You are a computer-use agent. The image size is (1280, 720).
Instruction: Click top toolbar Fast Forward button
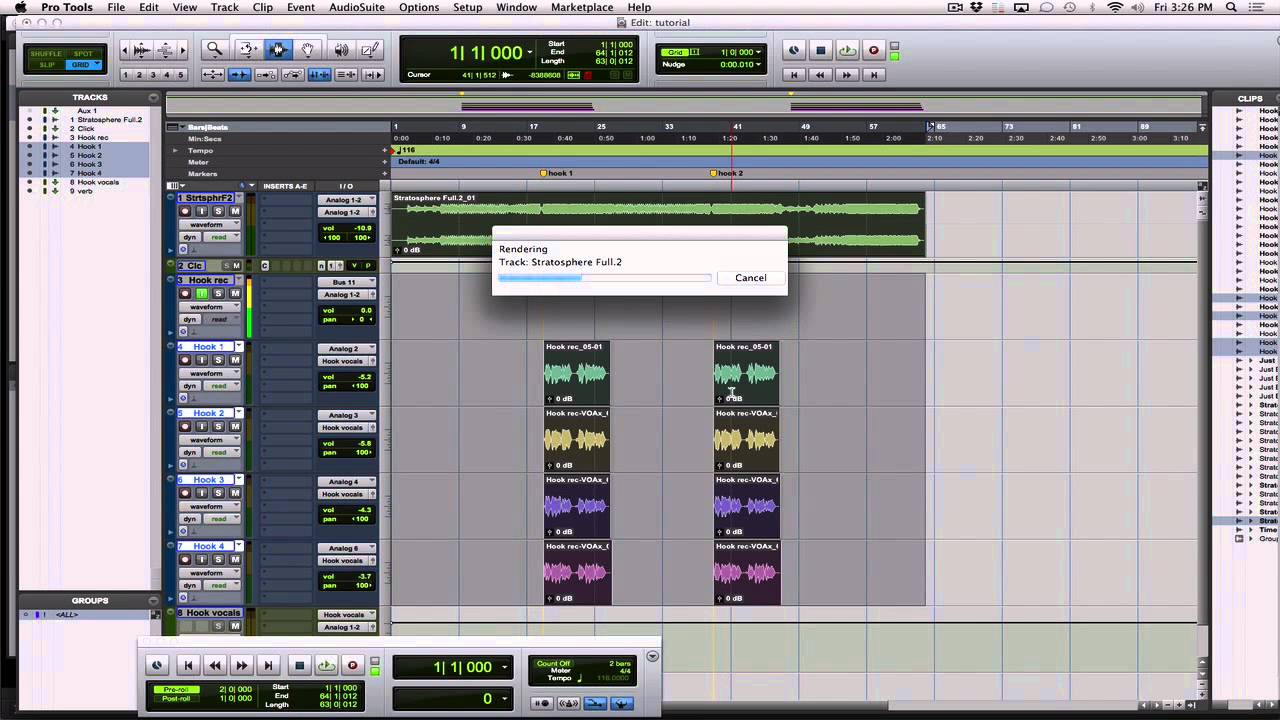point(847,75)
